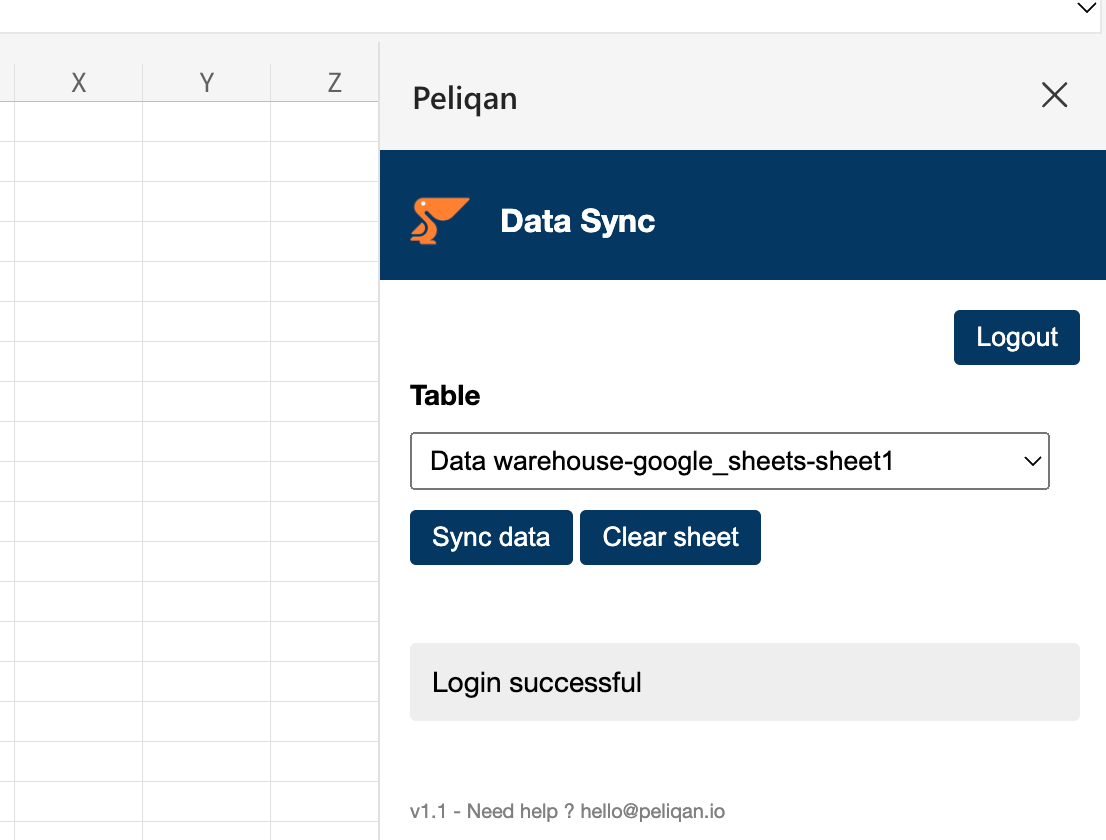Image resolution: width=1106 pixels, height=840 pixels.
Task: Click the orange Peliqan pelican logo
Action: click(439, 221)
